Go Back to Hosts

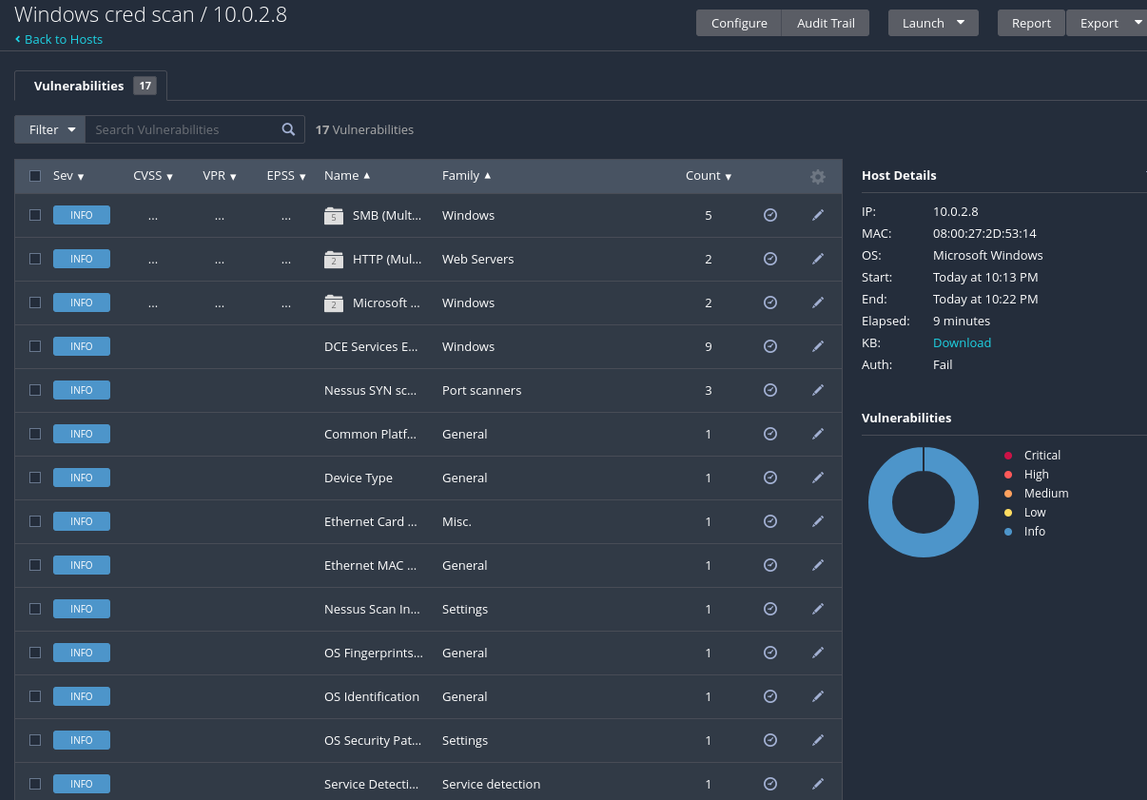(x=59, y=39)
